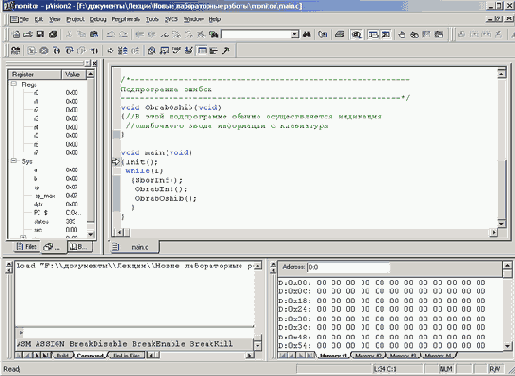Click the Step Out debug icon
Viewport: 515px width, 376px height.
click(81, 50)
